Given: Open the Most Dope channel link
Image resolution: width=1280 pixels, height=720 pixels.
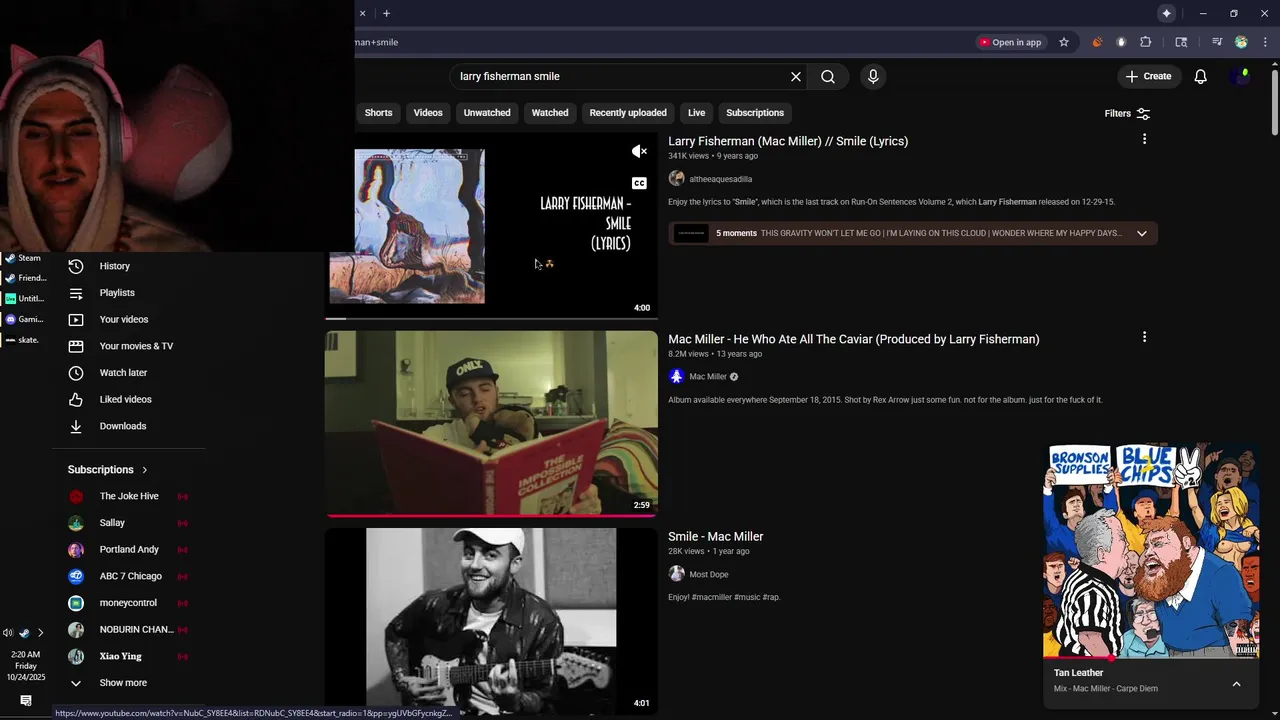Looking at the screenshot, I should coord(709,575).
